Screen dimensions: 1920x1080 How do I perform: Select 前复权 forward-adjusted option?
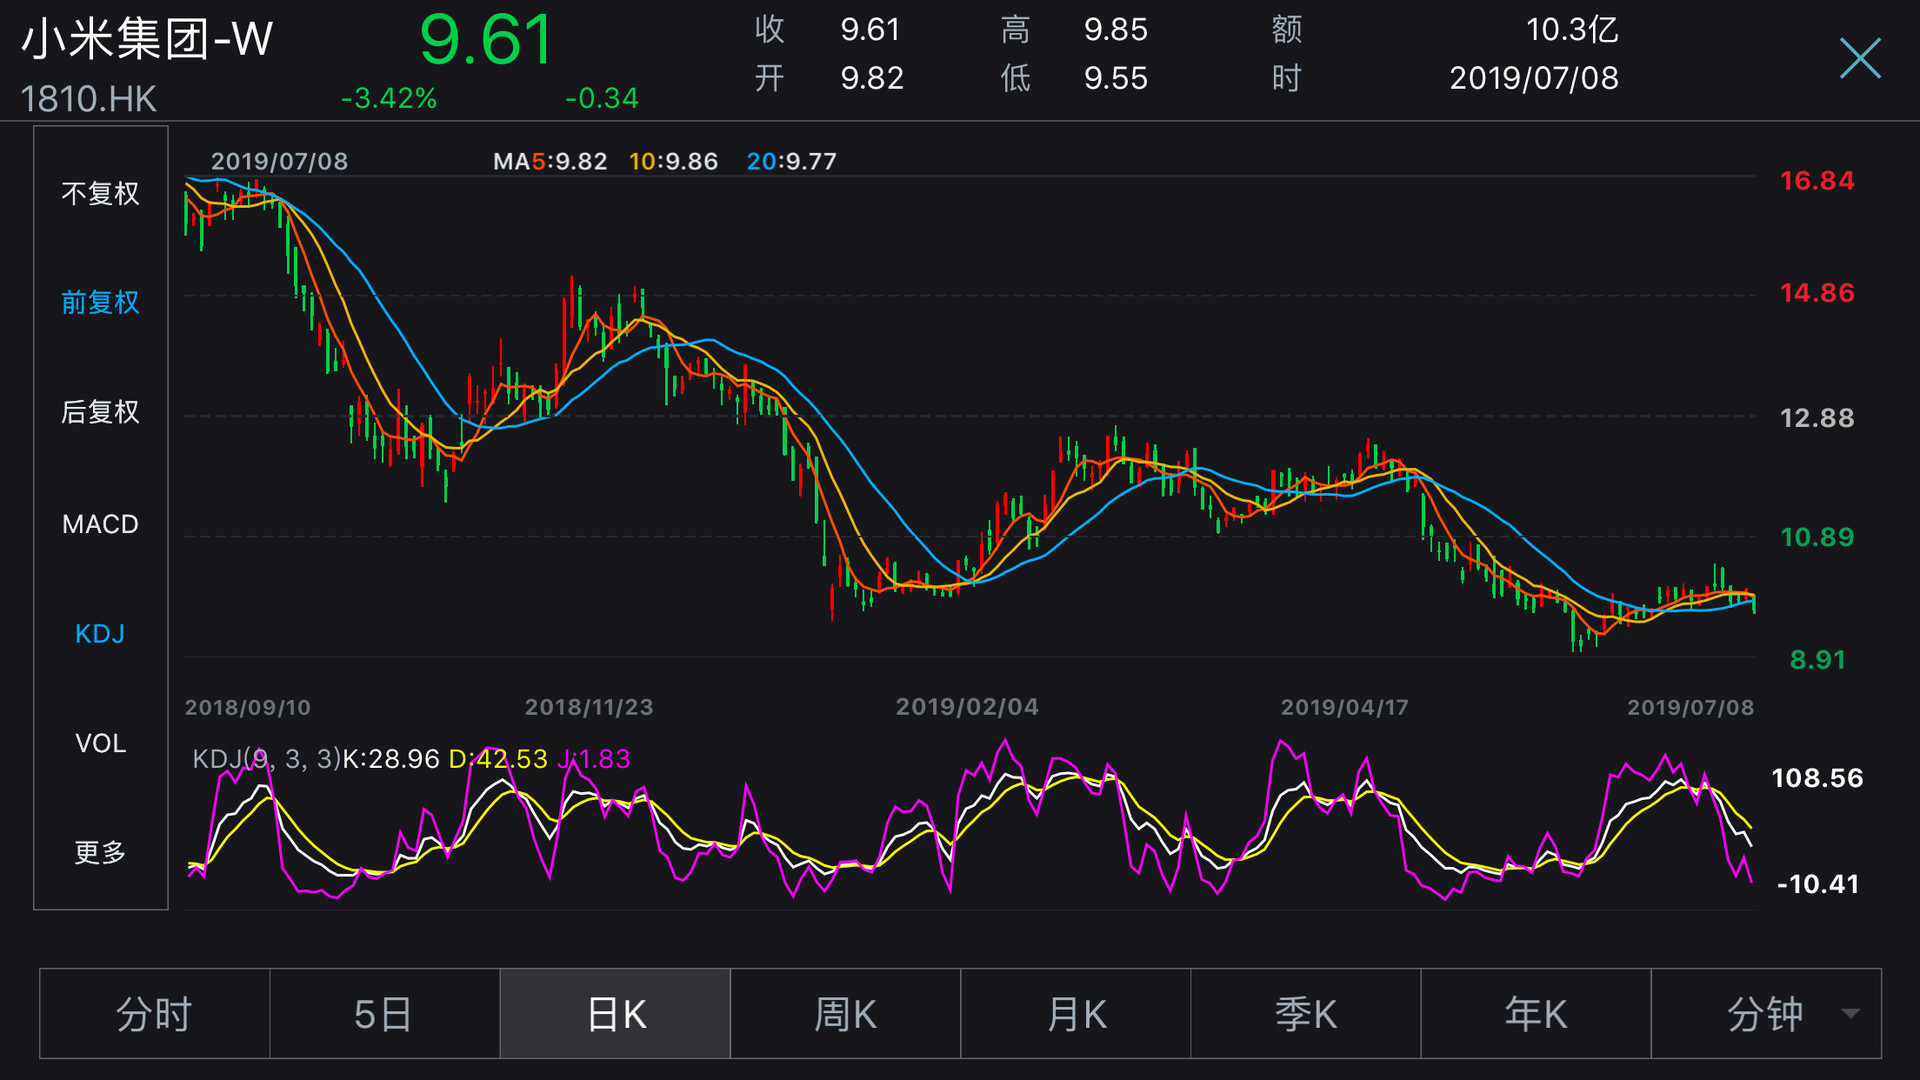coord(100,302)
